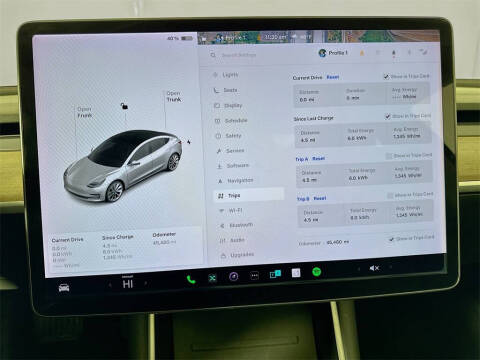The width and height of the screenshot is (480, 360).
Task: Tap the Odometer reading in bottom card
Action: (164, 243)
